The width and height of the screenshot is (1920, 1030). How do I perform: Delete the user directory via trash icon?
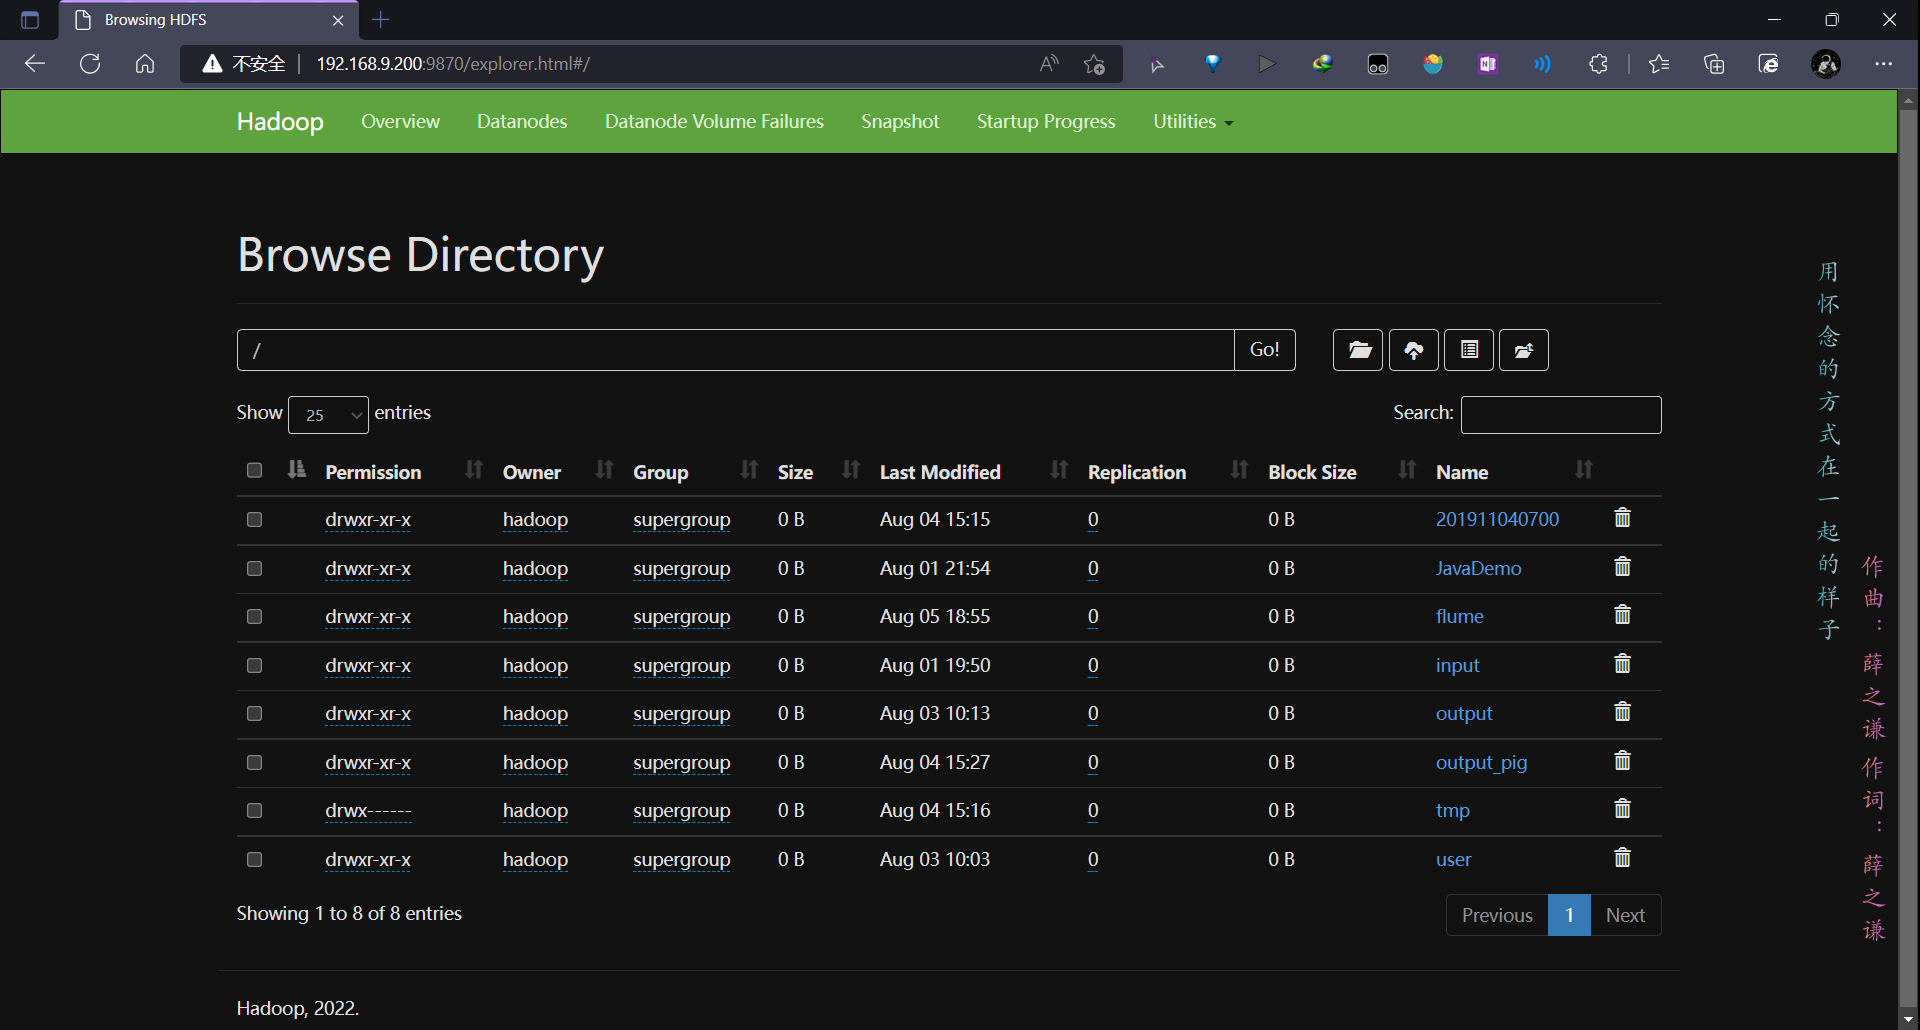[1622, 858]
